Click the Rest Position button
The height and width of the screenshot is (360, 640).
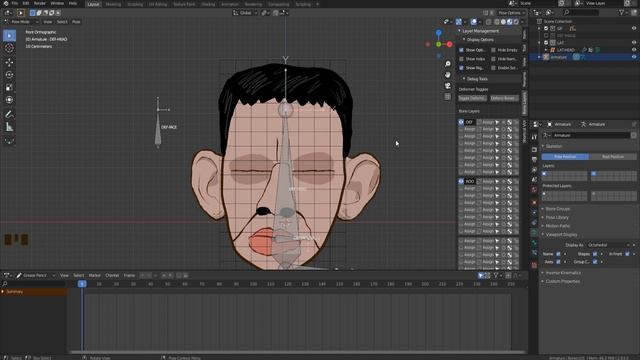click(613, 157)
